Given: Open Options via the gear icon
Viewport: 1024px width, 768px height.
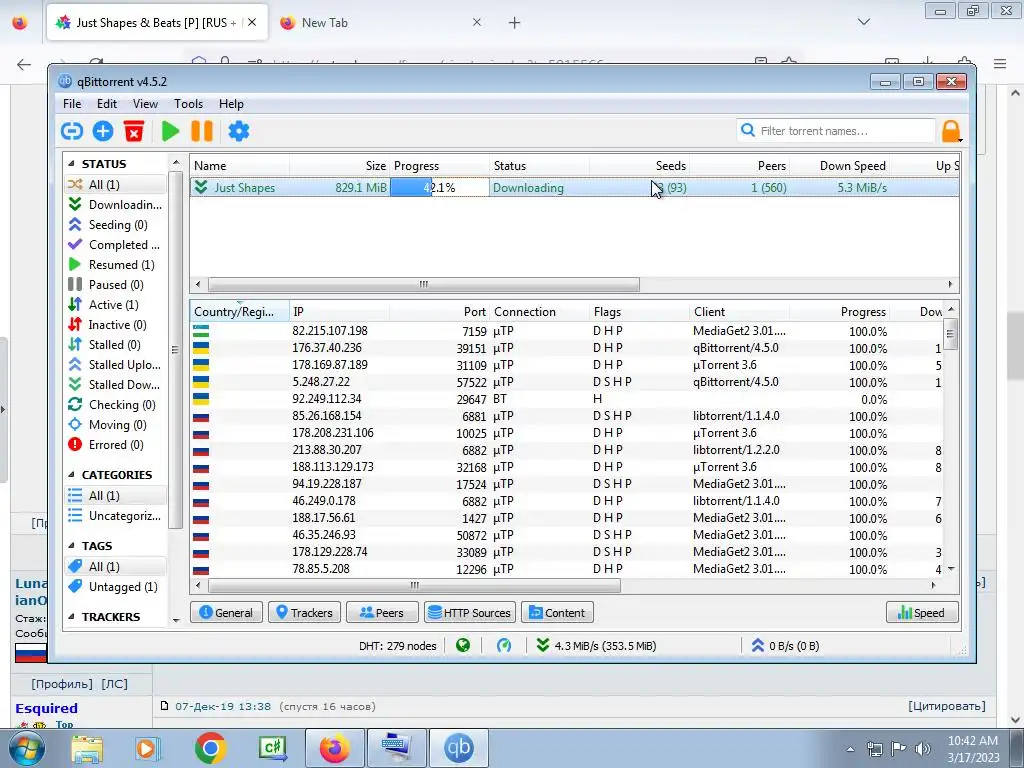Looking at the screenshot, I should (238, 131).
